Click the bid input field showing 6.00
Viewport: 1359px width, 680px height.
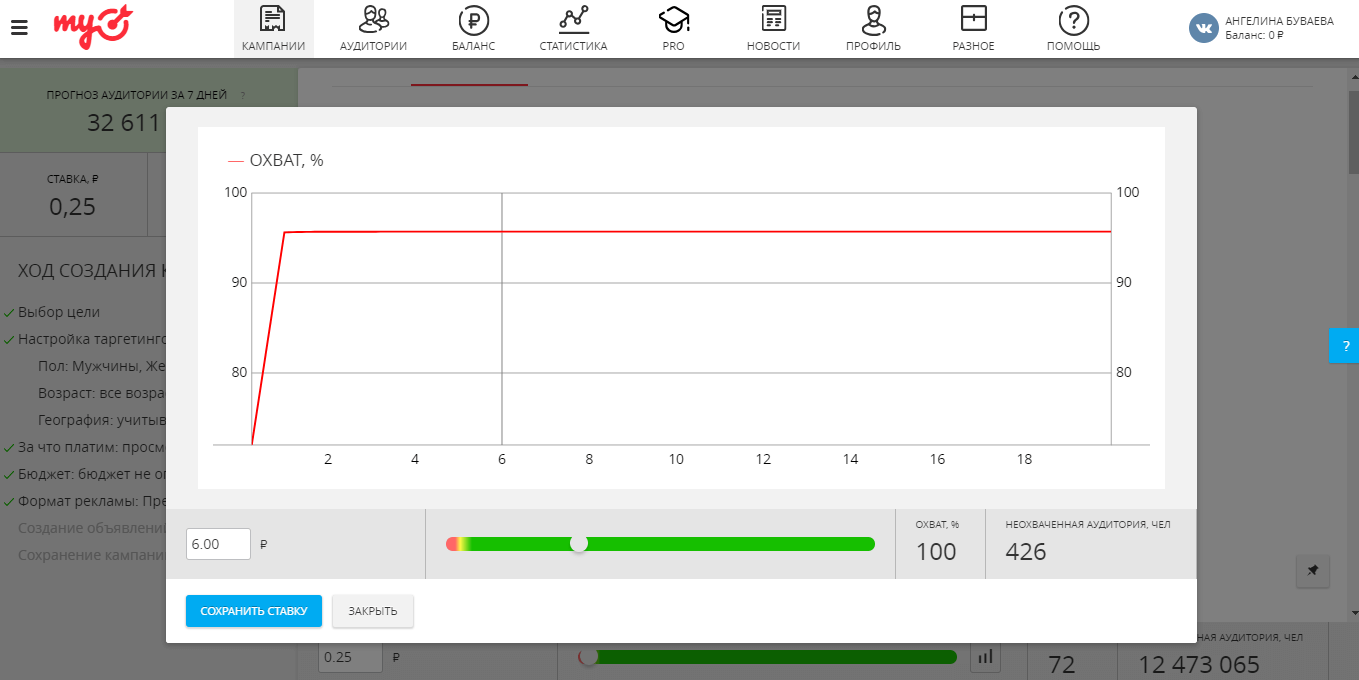218,544
